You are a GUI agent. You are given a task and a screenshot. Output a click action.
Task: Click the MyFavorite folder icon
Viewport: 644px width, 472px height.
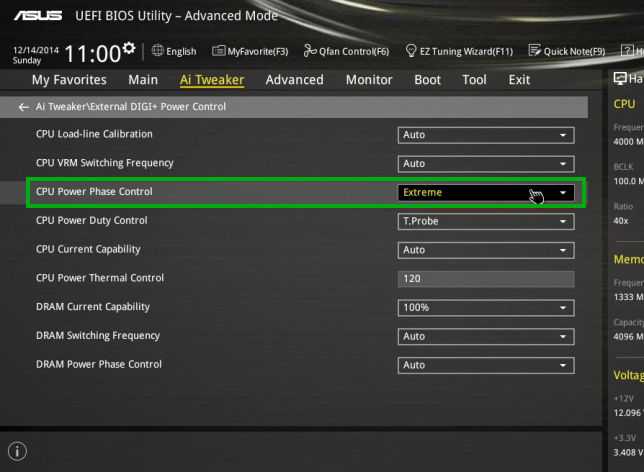tap(218, 51)
